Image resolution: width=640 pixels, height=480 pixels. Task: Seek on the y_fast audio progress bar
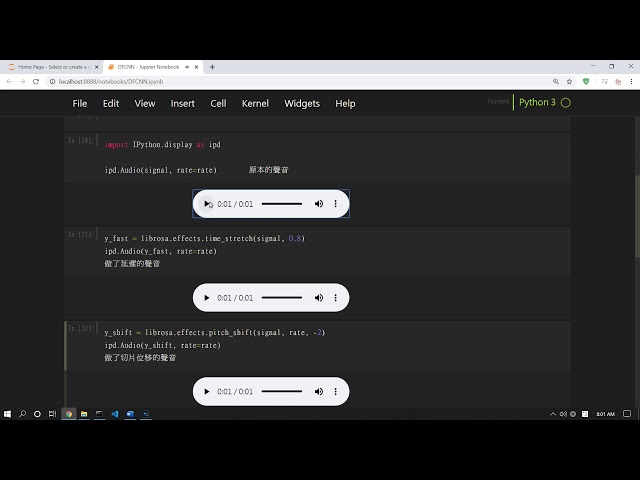(x=282, y=298)
